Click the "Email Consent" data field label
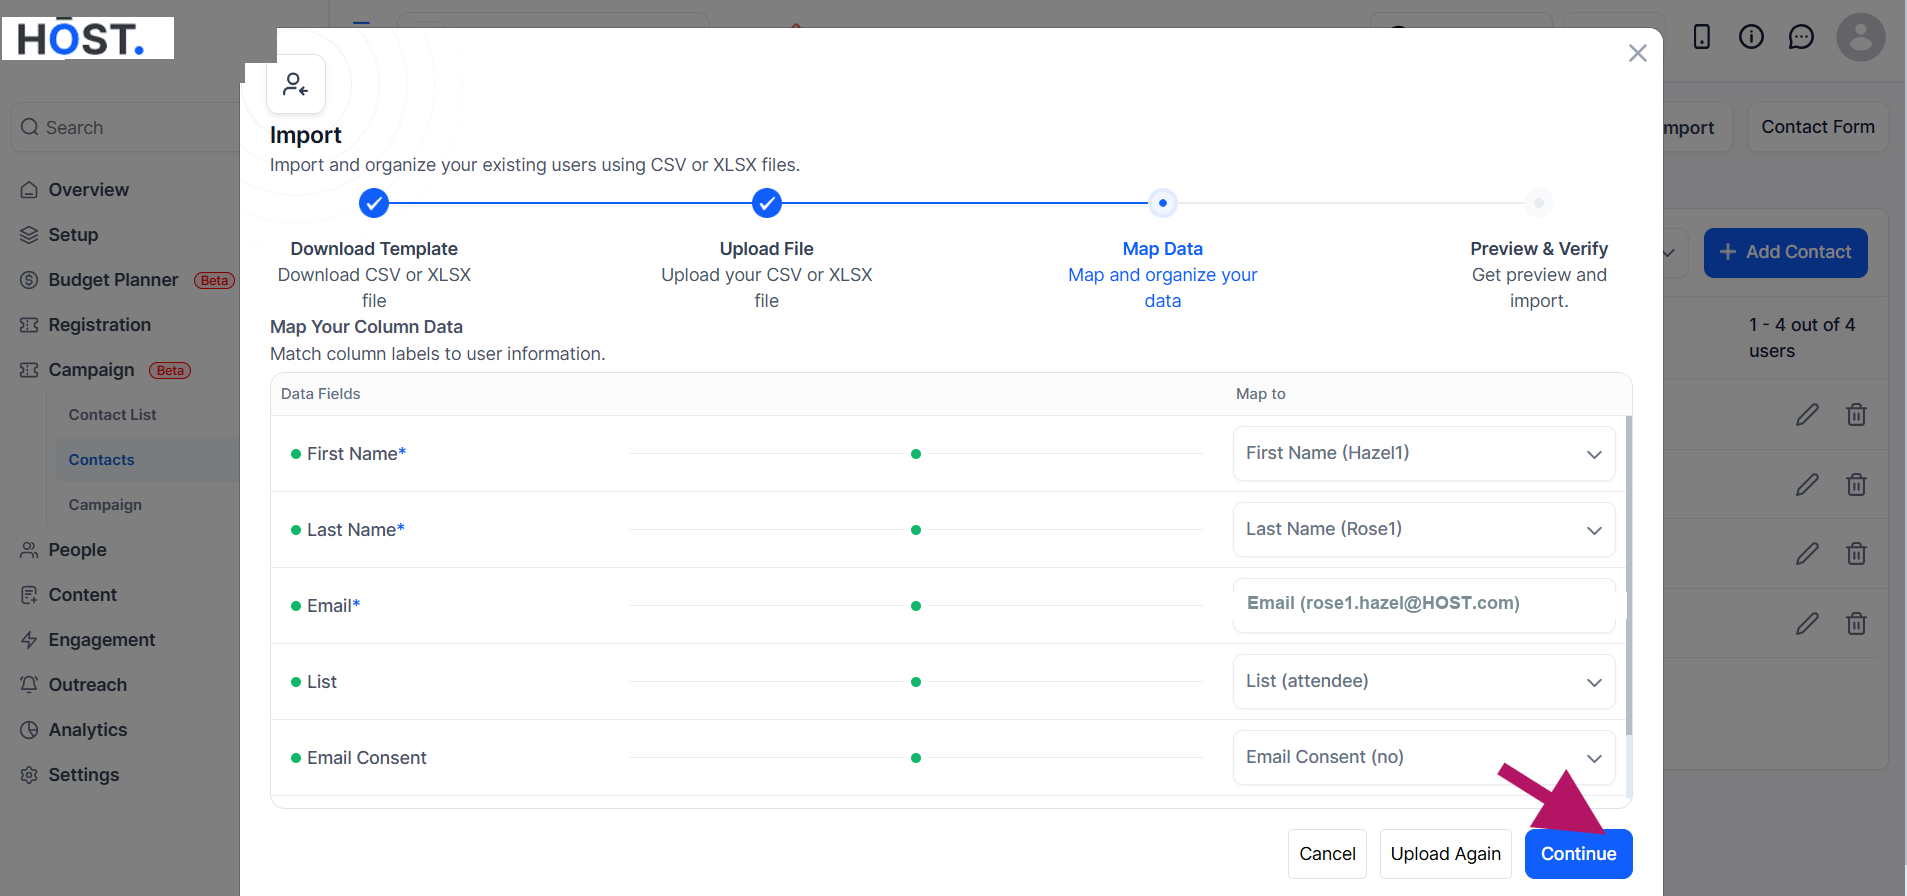This screenshot has width=1907, height=896. pos(366,758)
